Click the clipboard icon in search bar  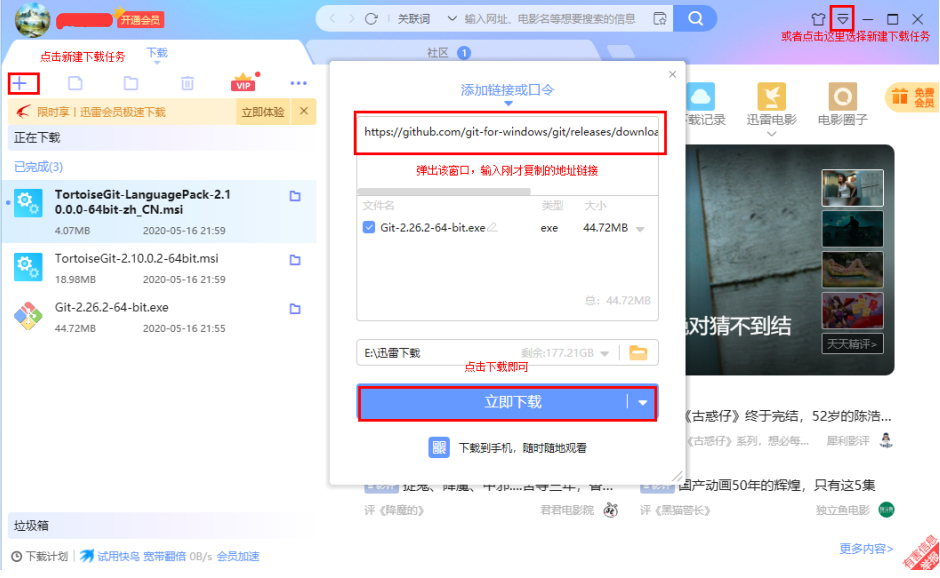pos(660,19)
